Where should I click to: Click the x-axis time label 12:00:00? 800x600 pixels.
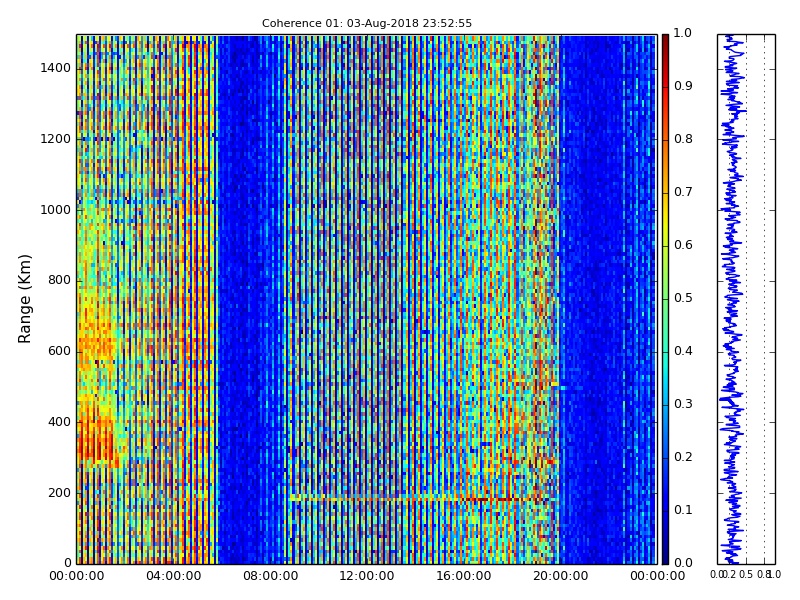(367, 576)
